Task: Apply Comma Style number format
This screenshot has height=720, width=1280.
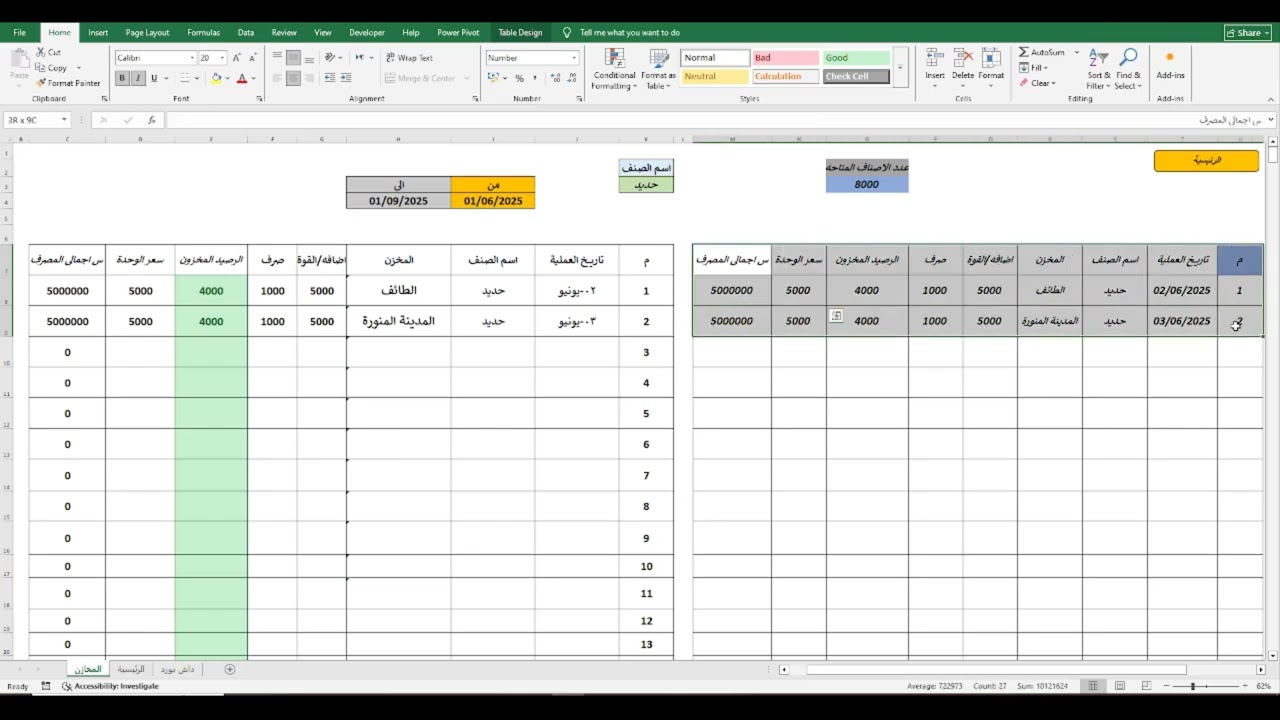Action: tap(535, 78)
